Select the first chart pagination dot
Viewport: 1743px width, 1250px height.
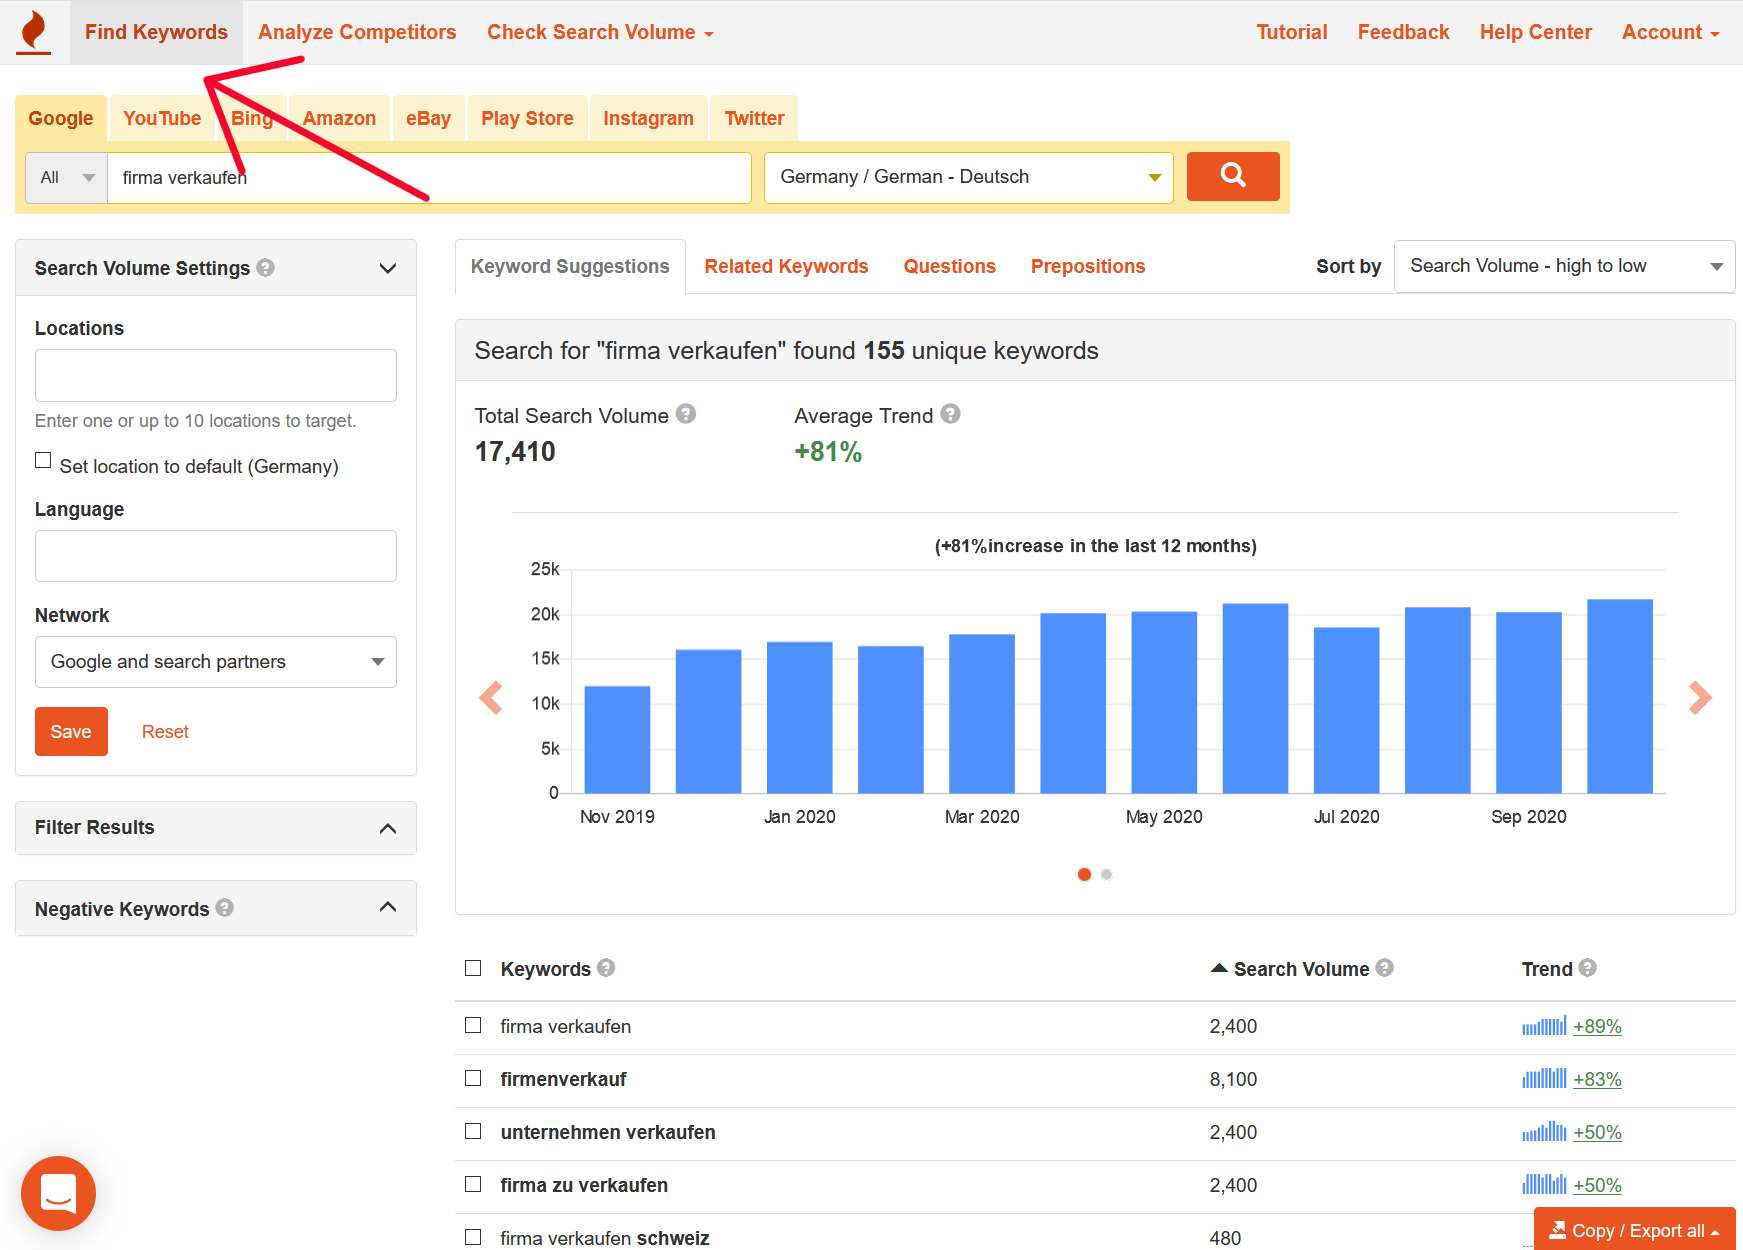point(1084,874)
